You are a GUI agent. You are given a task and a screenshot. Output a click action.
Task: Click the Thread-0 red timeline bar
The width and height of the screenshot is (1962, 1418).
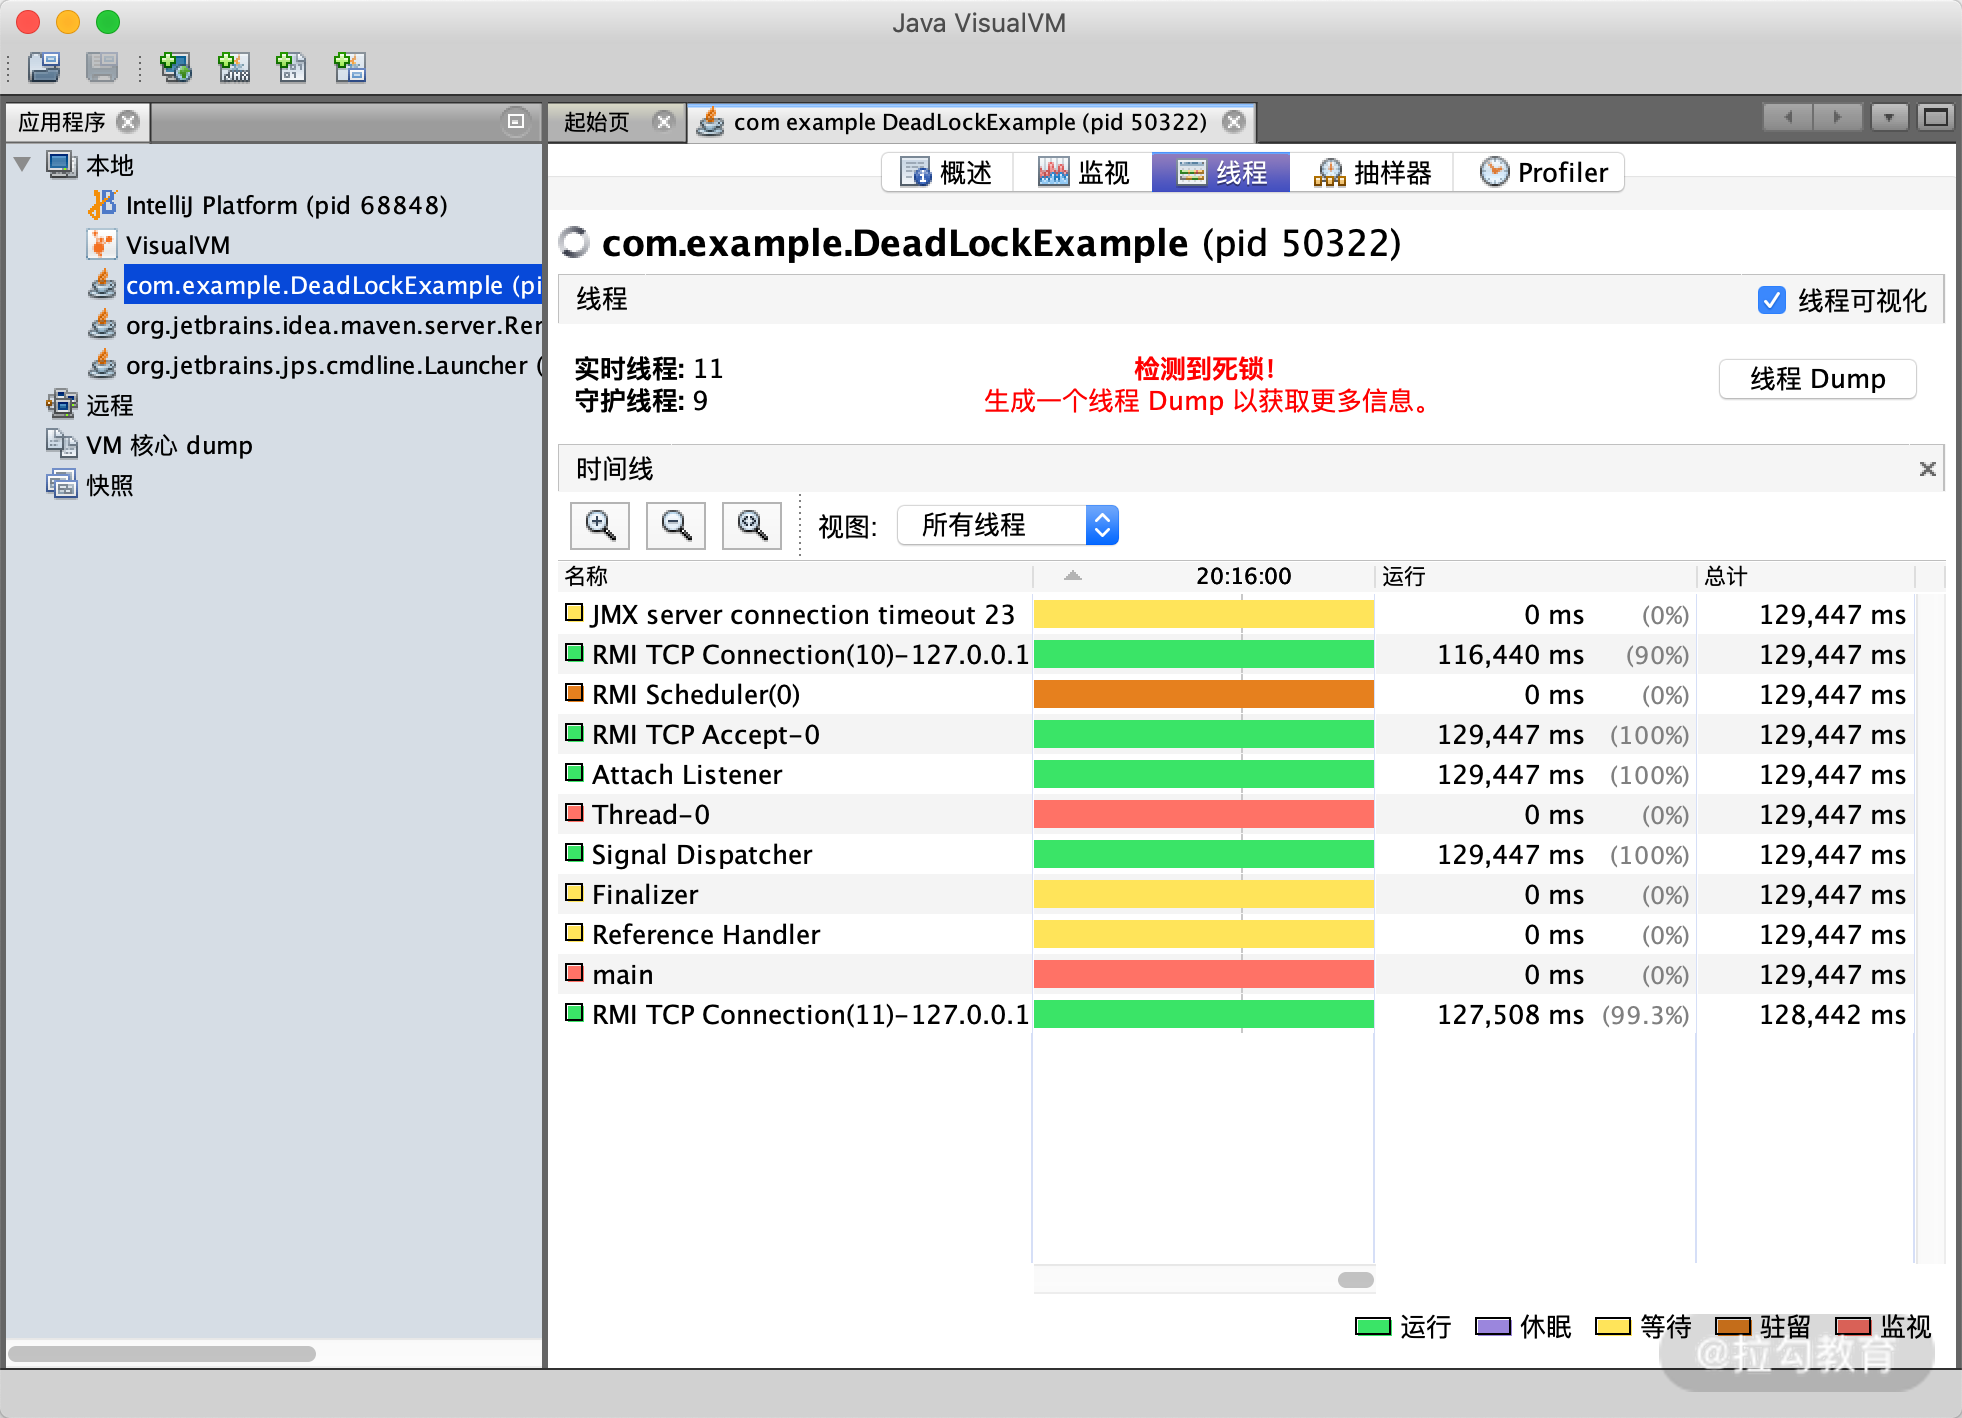pos(1204,814)
